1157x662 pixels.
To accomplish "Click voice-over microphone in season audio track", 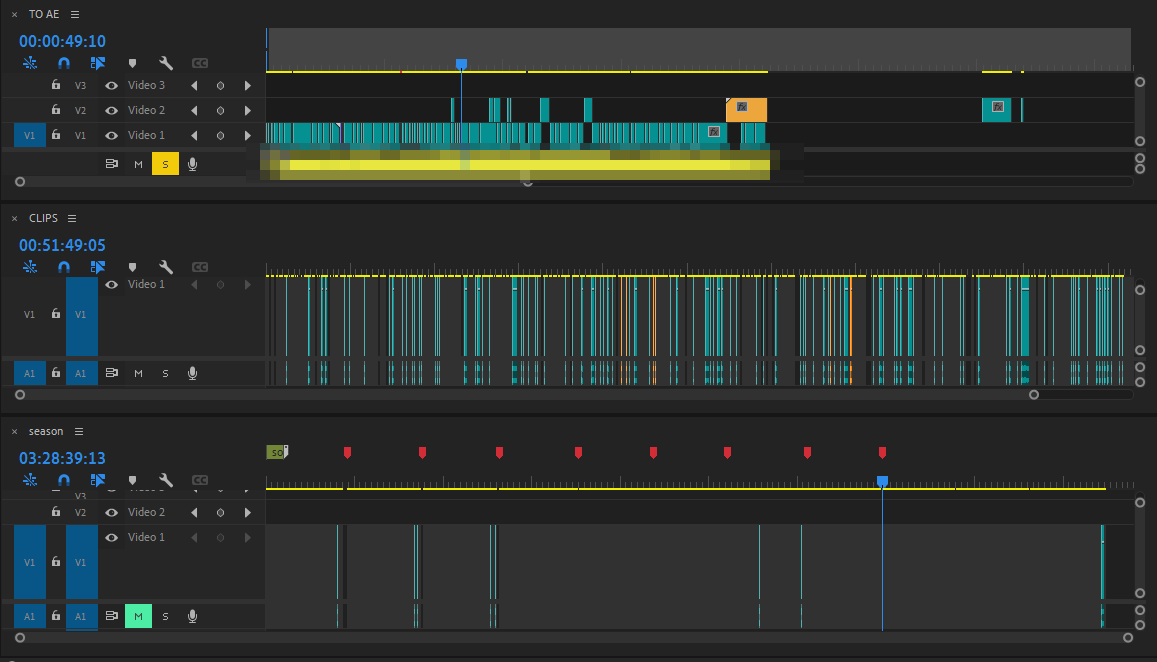I will click(192, 616).
